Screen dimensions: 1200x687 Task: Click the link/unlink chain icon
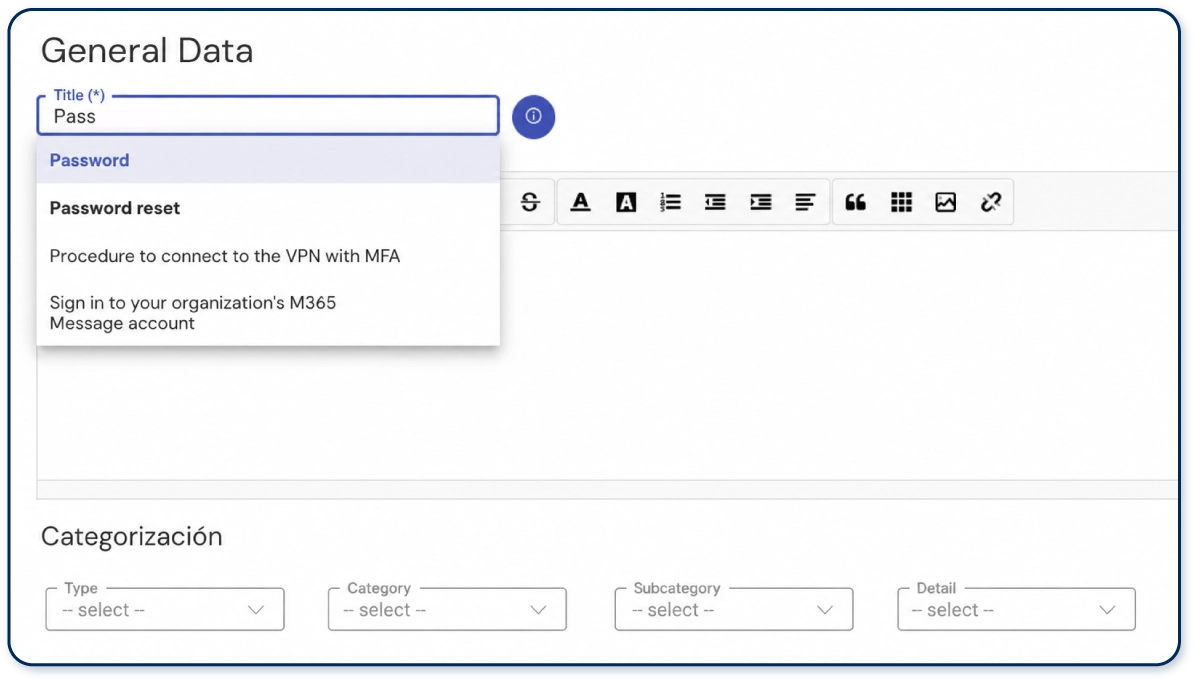[x=991, y=202]
